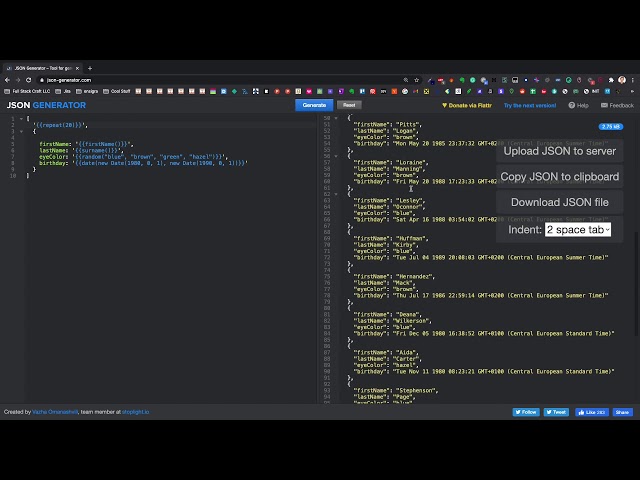This screenshot has width=640, height=480.
Task: Click the zoom magnifier icon in address bar
Action: [406, 80]
